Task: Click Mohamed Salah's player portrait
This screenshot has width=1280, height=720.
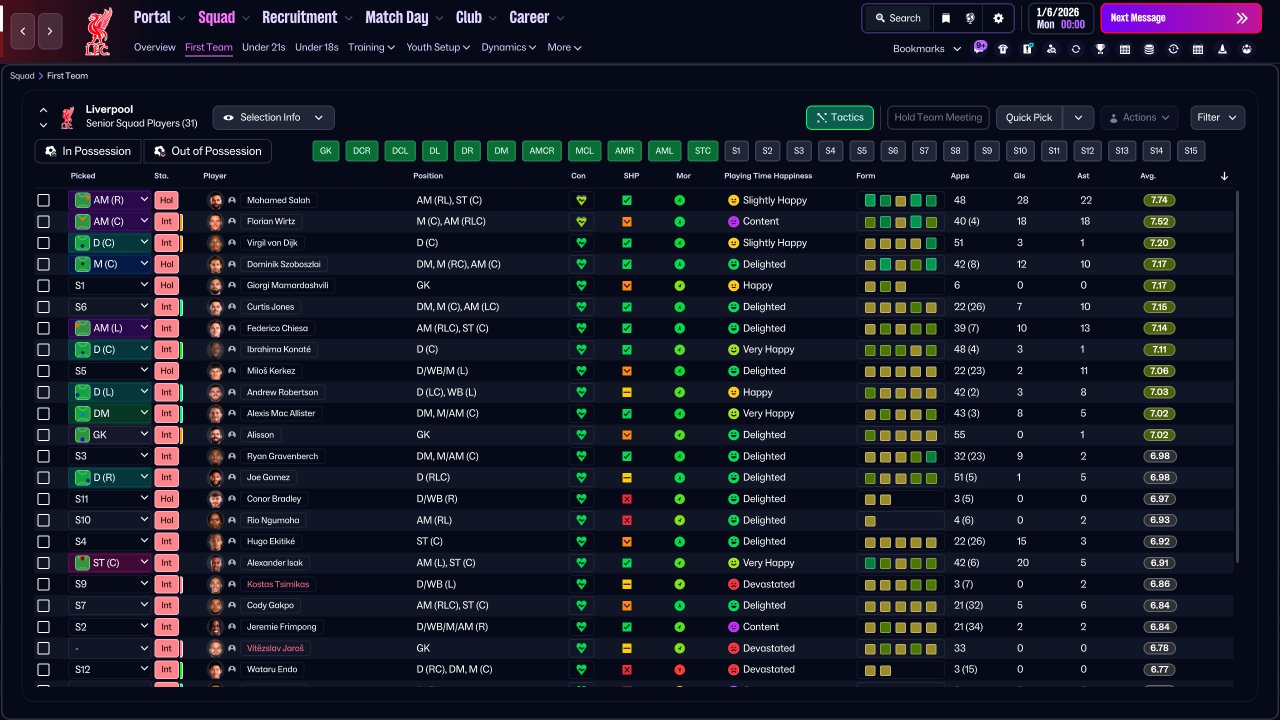Action: point(215,200)
